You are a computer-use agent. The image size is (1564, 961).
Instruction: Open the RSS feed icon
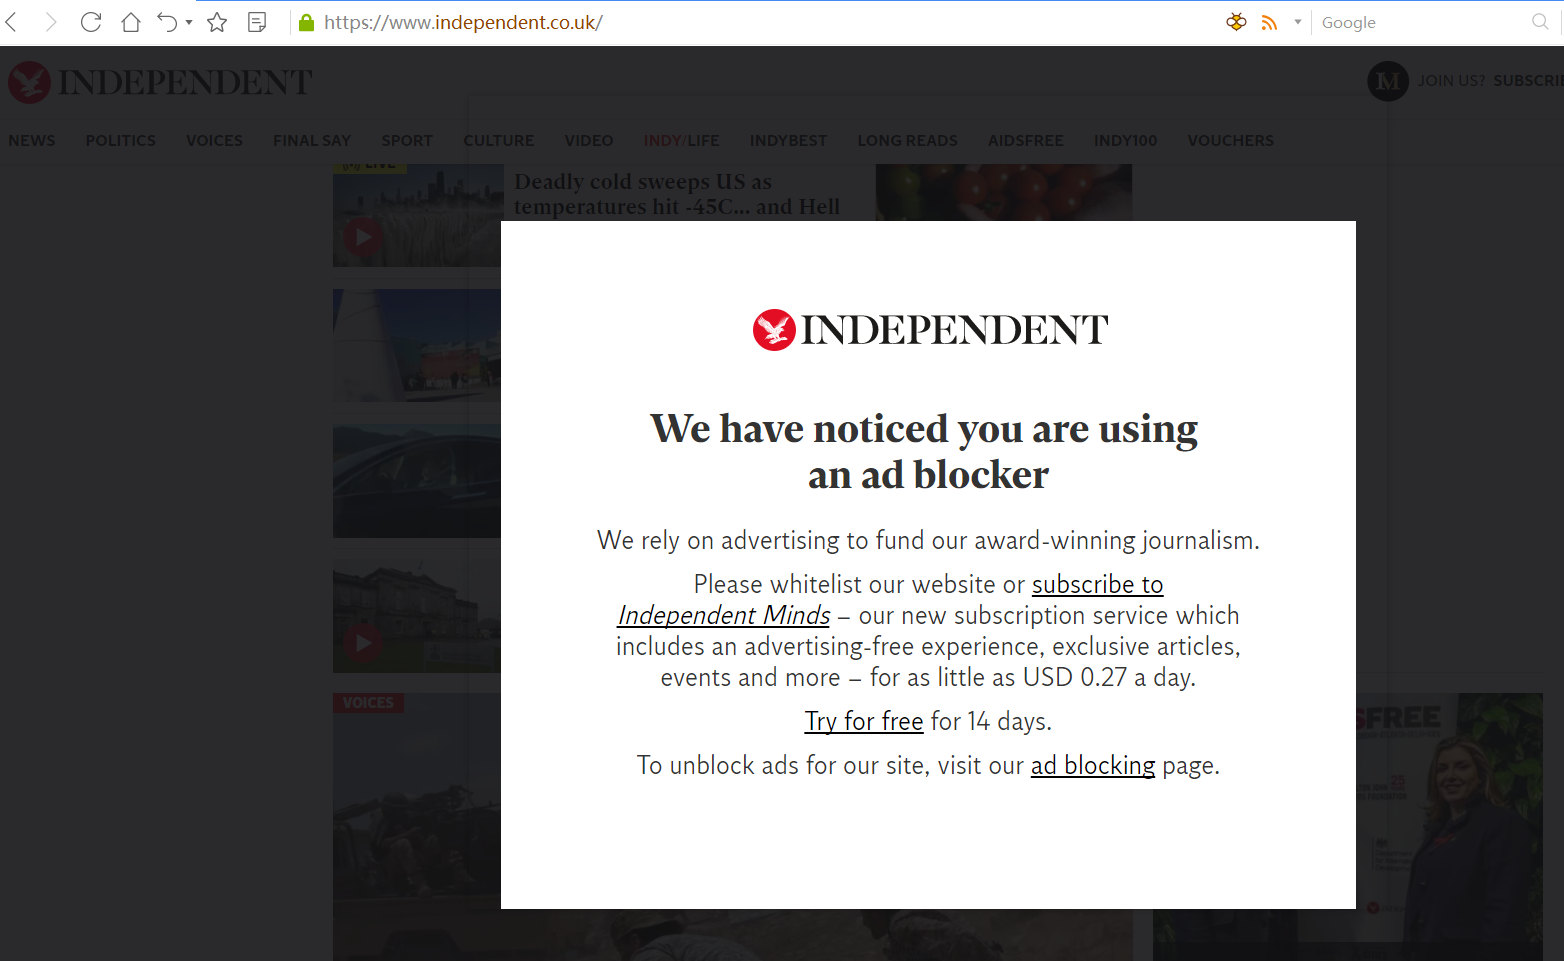(1269, 22)
